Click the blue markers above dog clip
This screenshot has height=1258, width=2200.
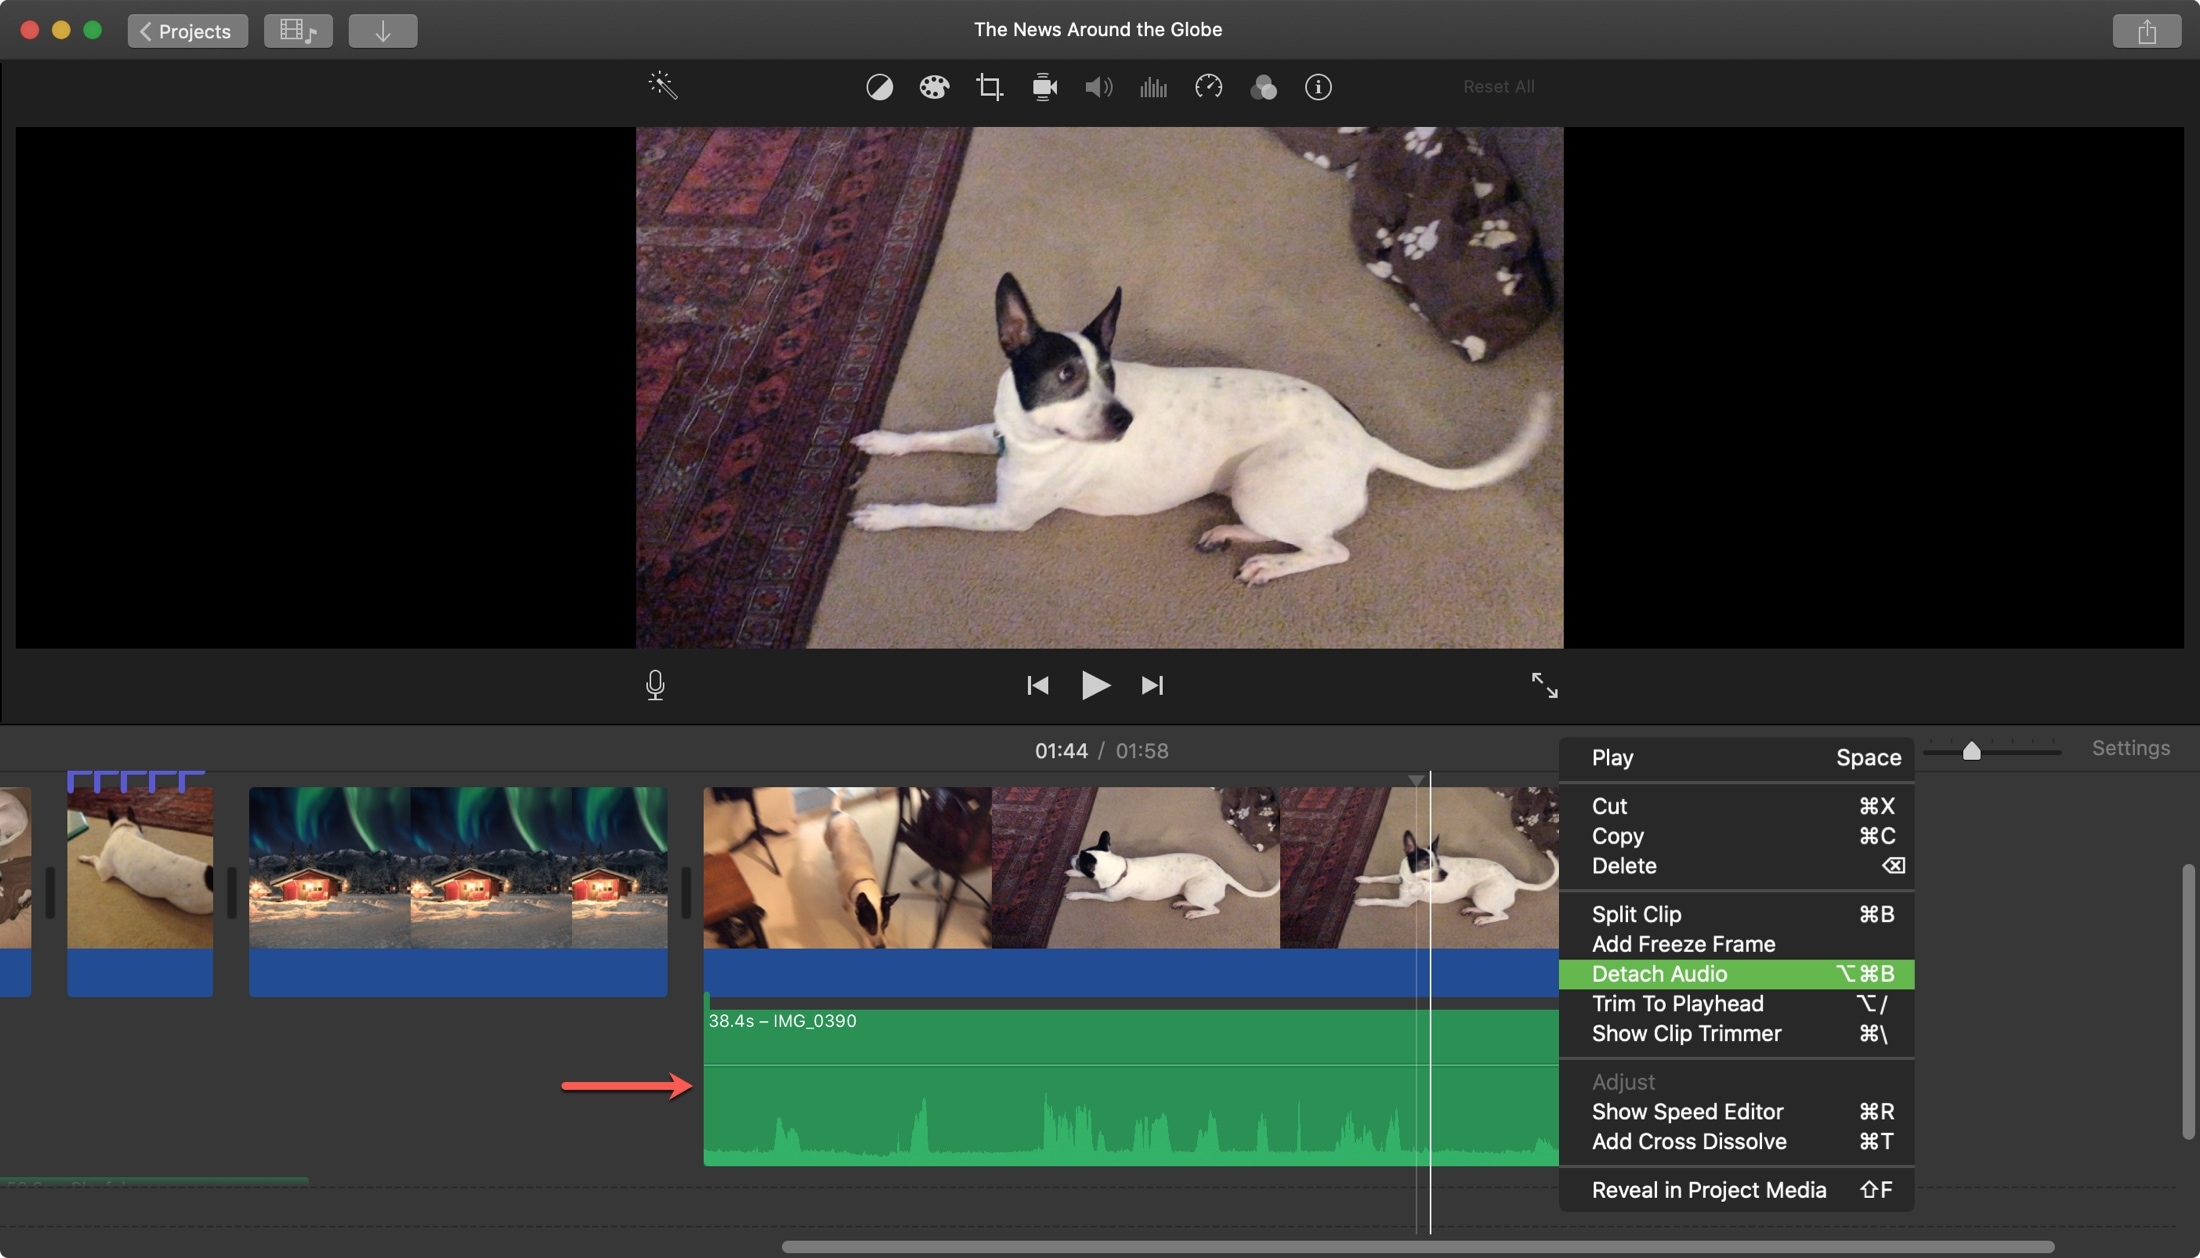click(x=136, y=780)
